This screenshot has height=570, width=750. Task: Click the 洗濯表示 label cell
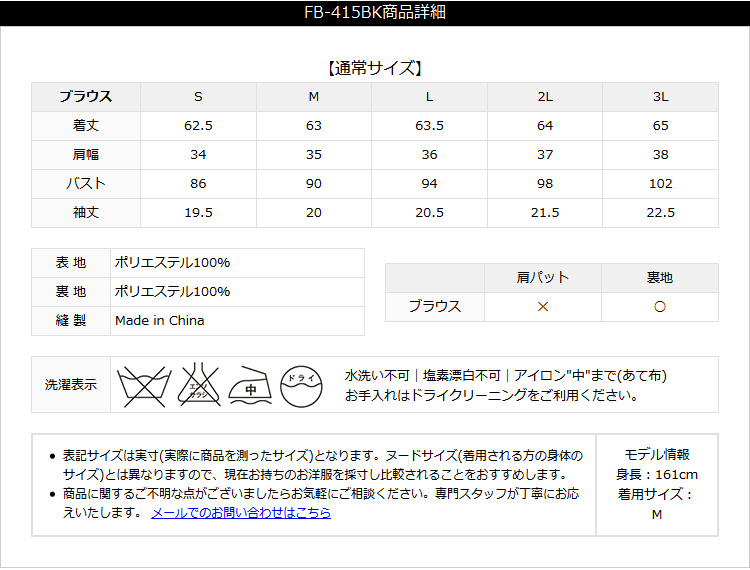(x=71, y=385)
